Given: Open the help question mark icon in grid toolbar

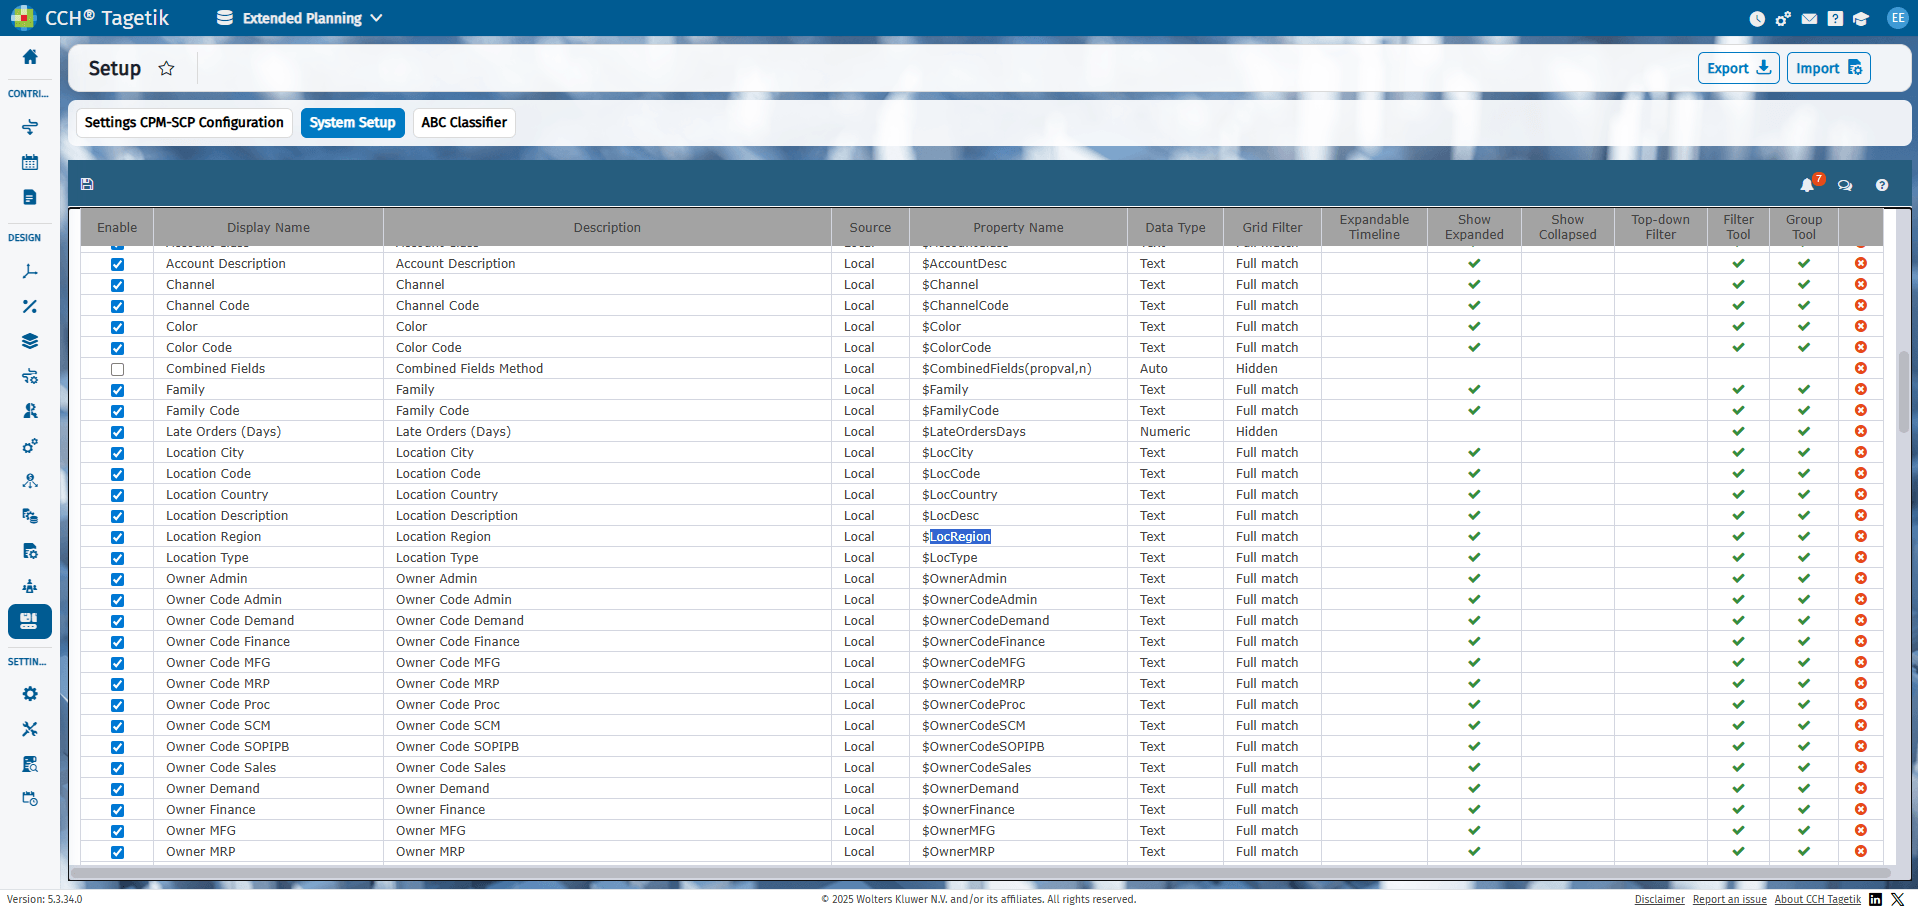Looking at the screenshot, I should [1882, 185].
